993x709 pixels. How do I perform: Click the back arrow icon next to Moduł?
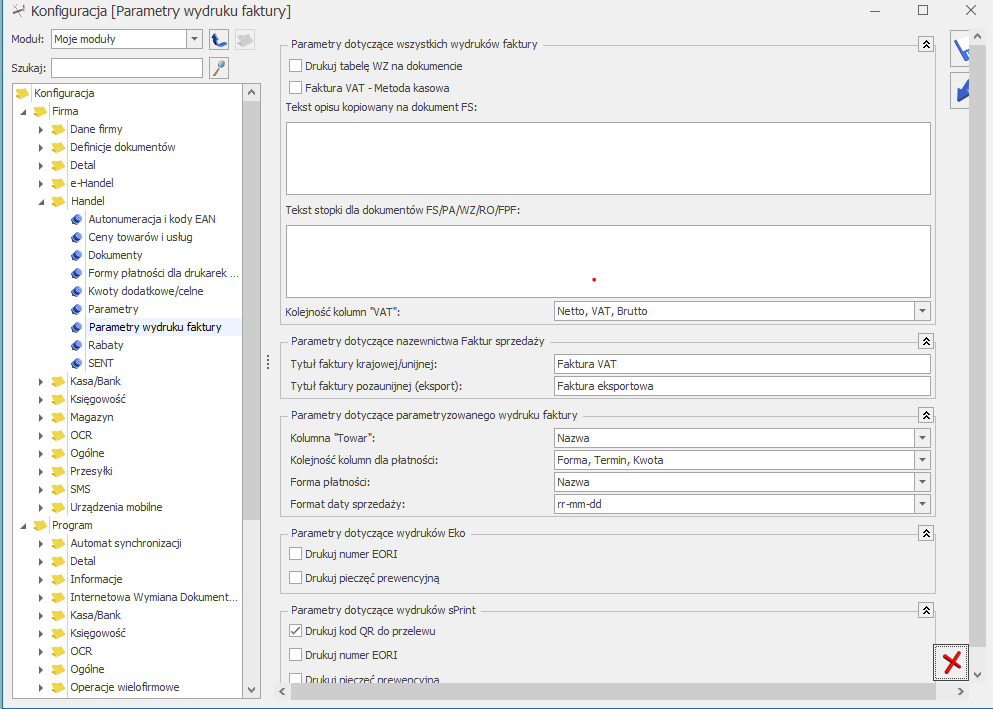218,39
